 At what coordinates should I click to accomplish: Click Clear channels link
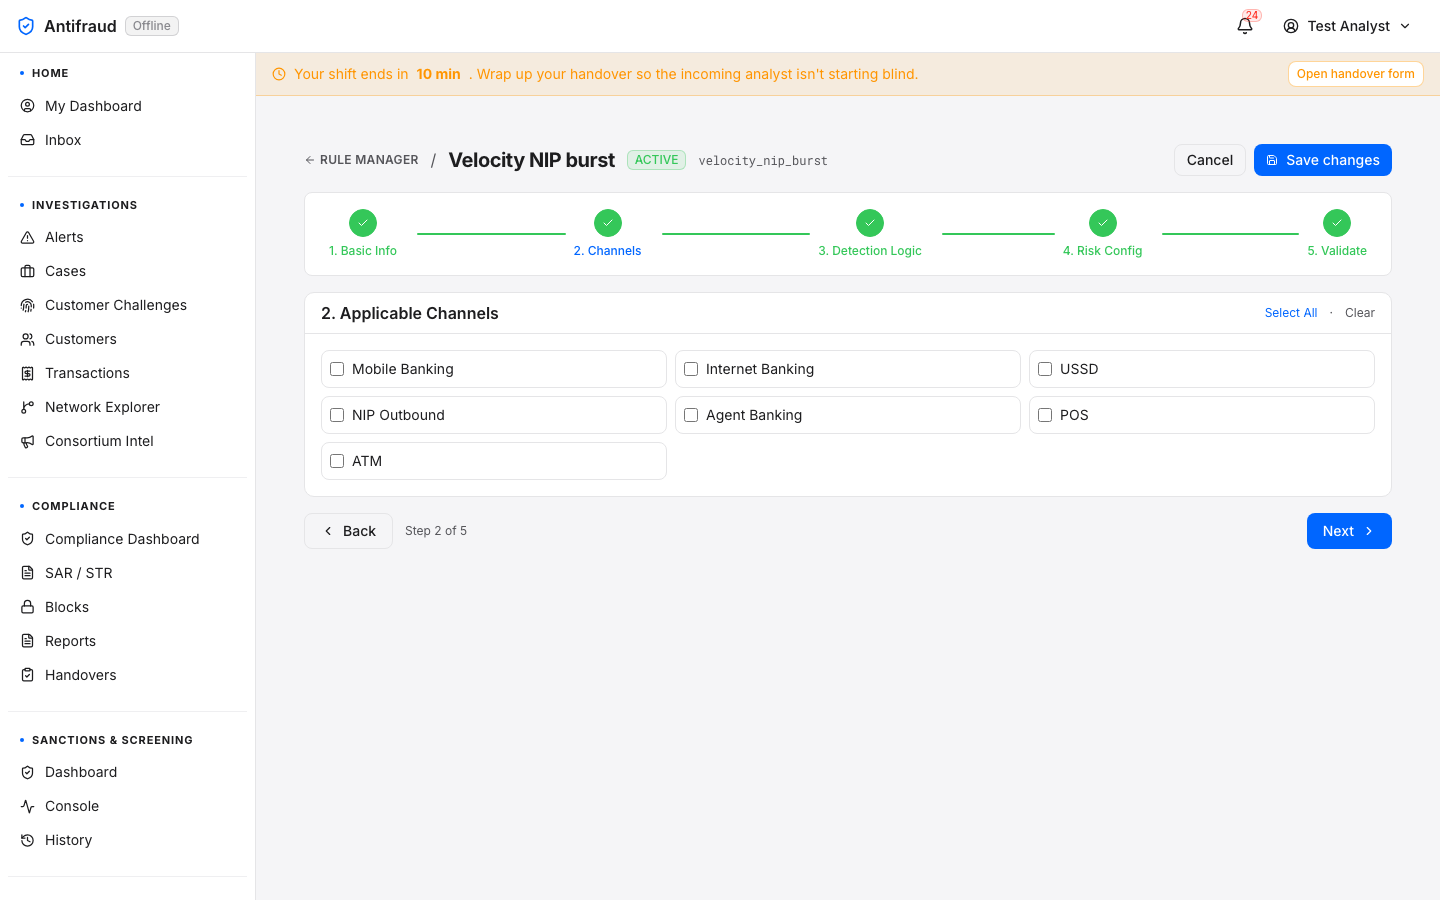click(x=1360, y=313)
